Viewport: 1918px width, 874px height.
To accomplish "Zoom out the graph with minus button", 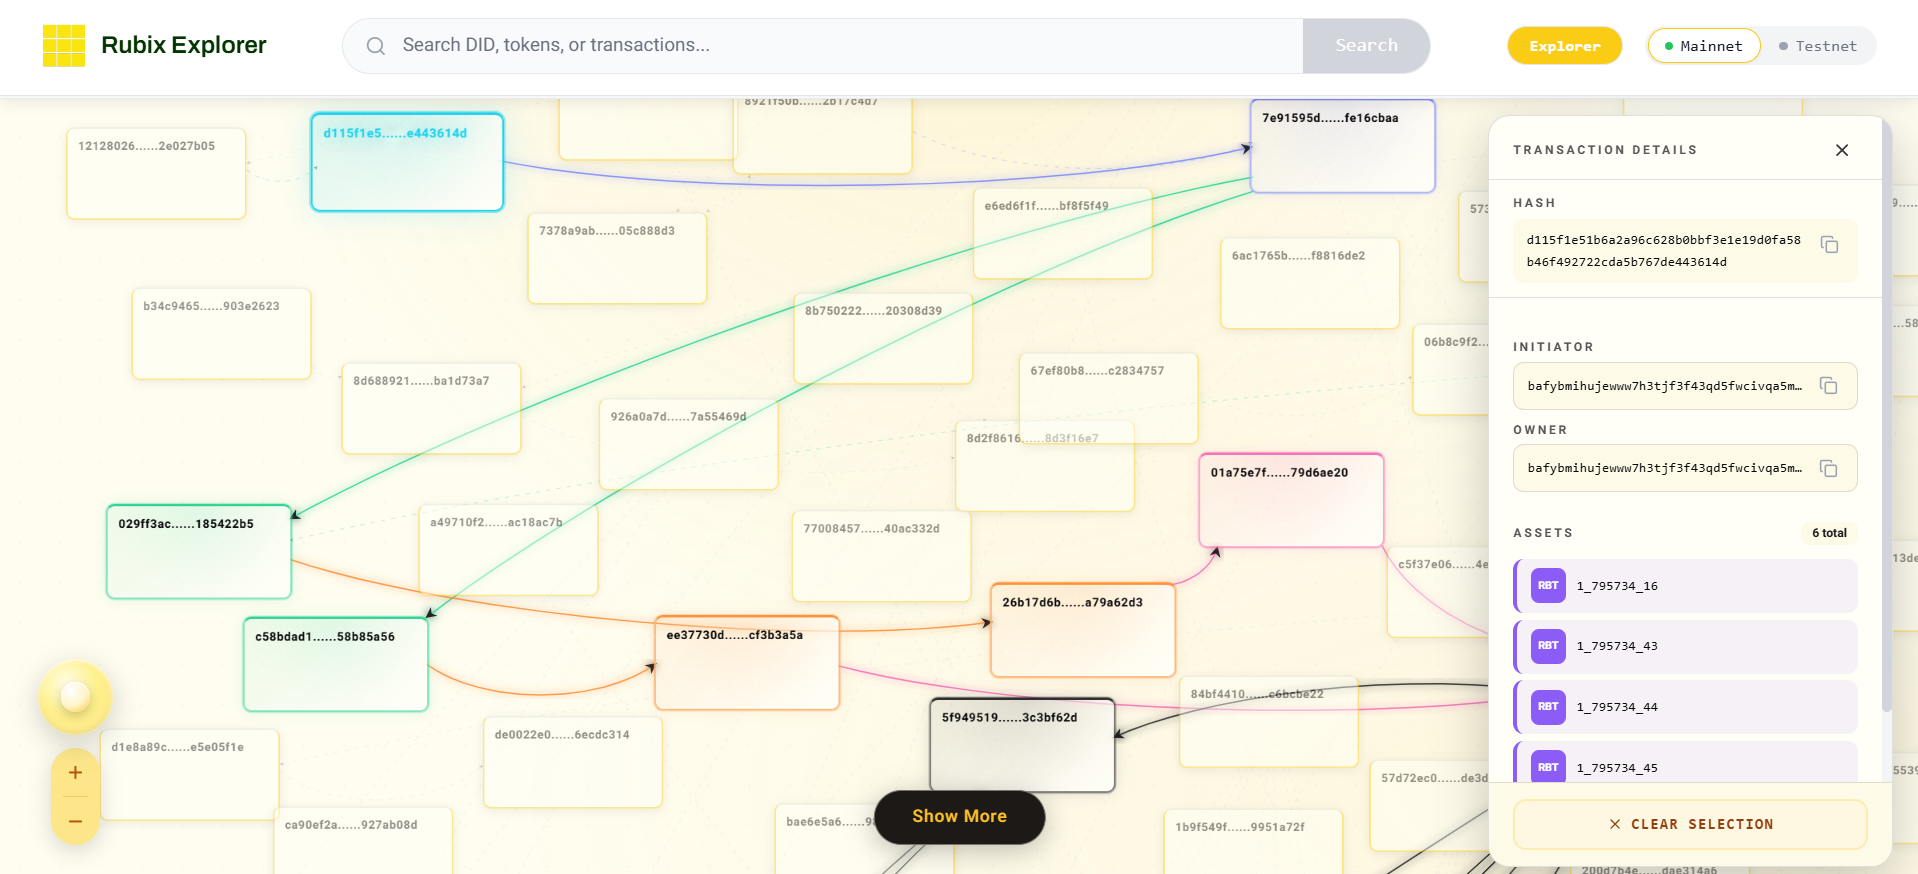I will pyautogui.click(x=75, y=822).
